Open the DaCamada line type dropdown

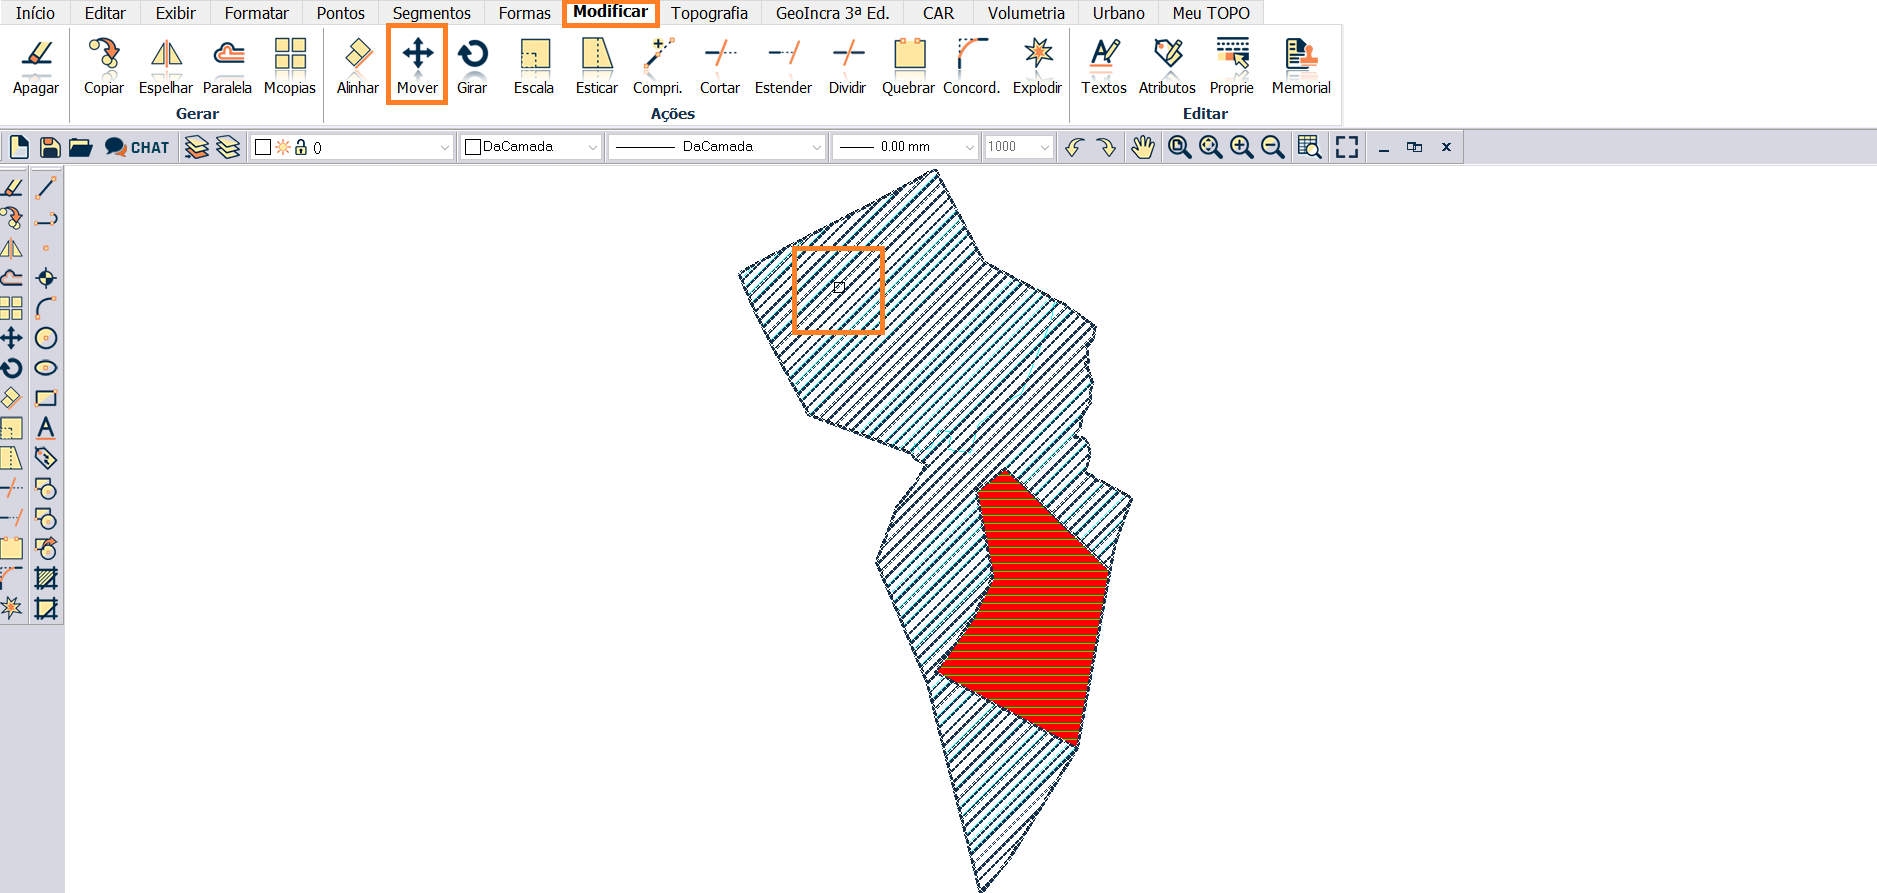816,147
